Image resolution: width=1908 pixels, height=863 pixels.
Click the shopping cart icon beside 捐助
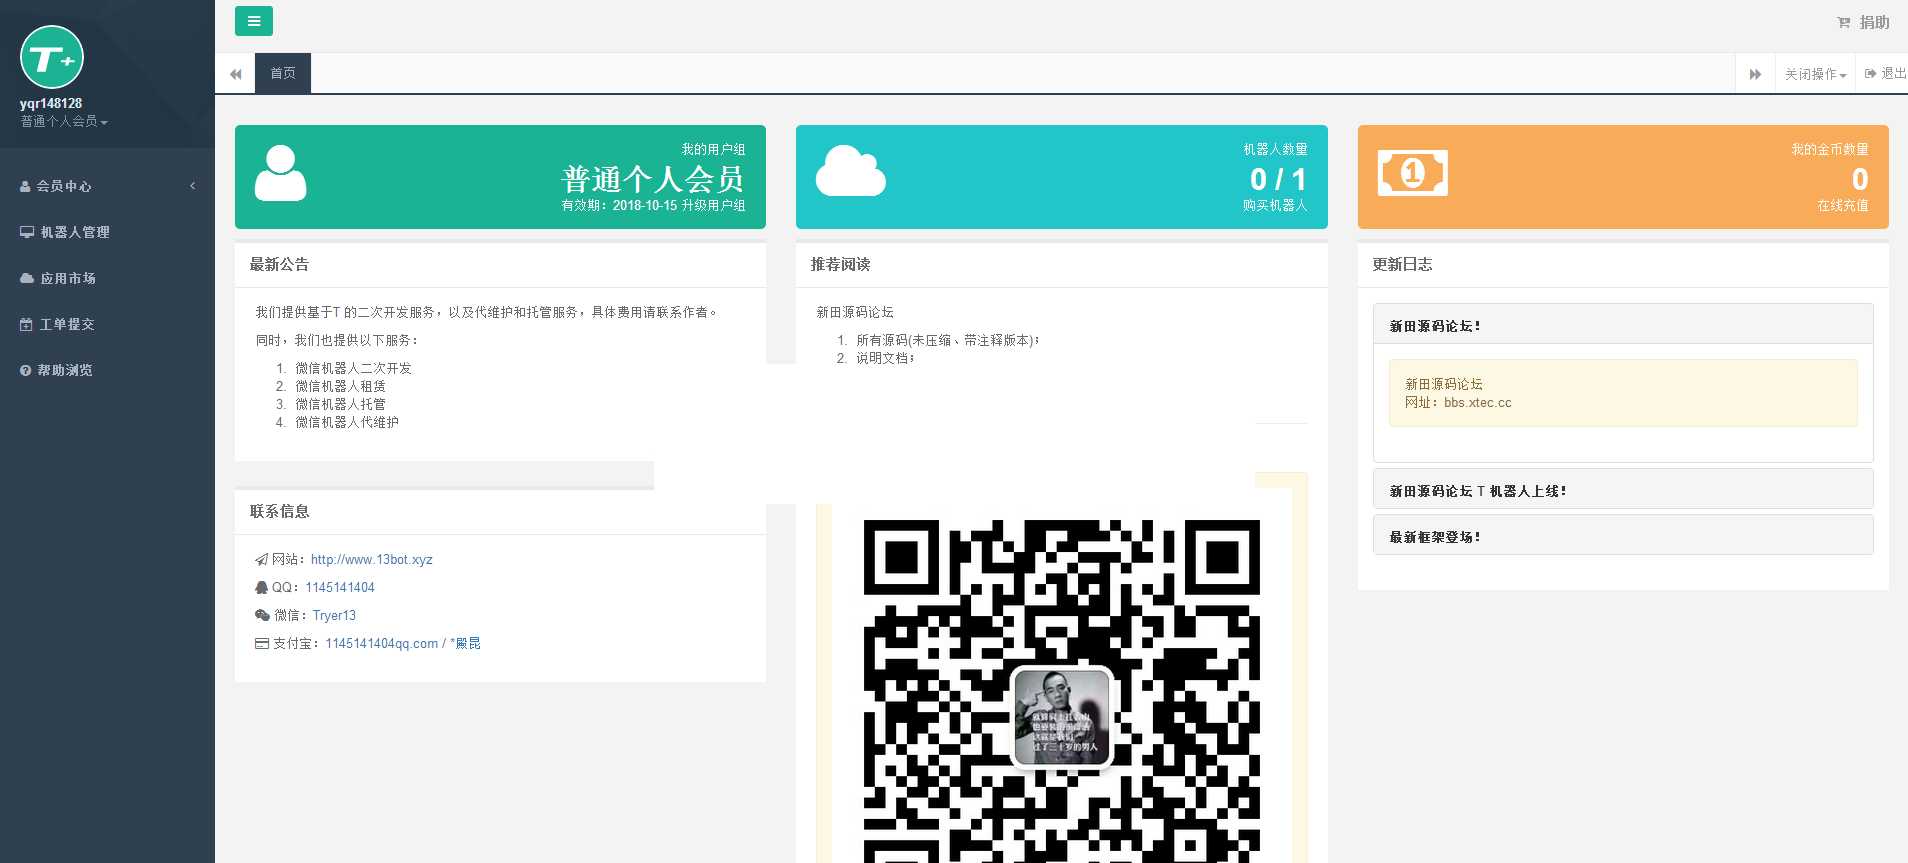[1843, 22]
